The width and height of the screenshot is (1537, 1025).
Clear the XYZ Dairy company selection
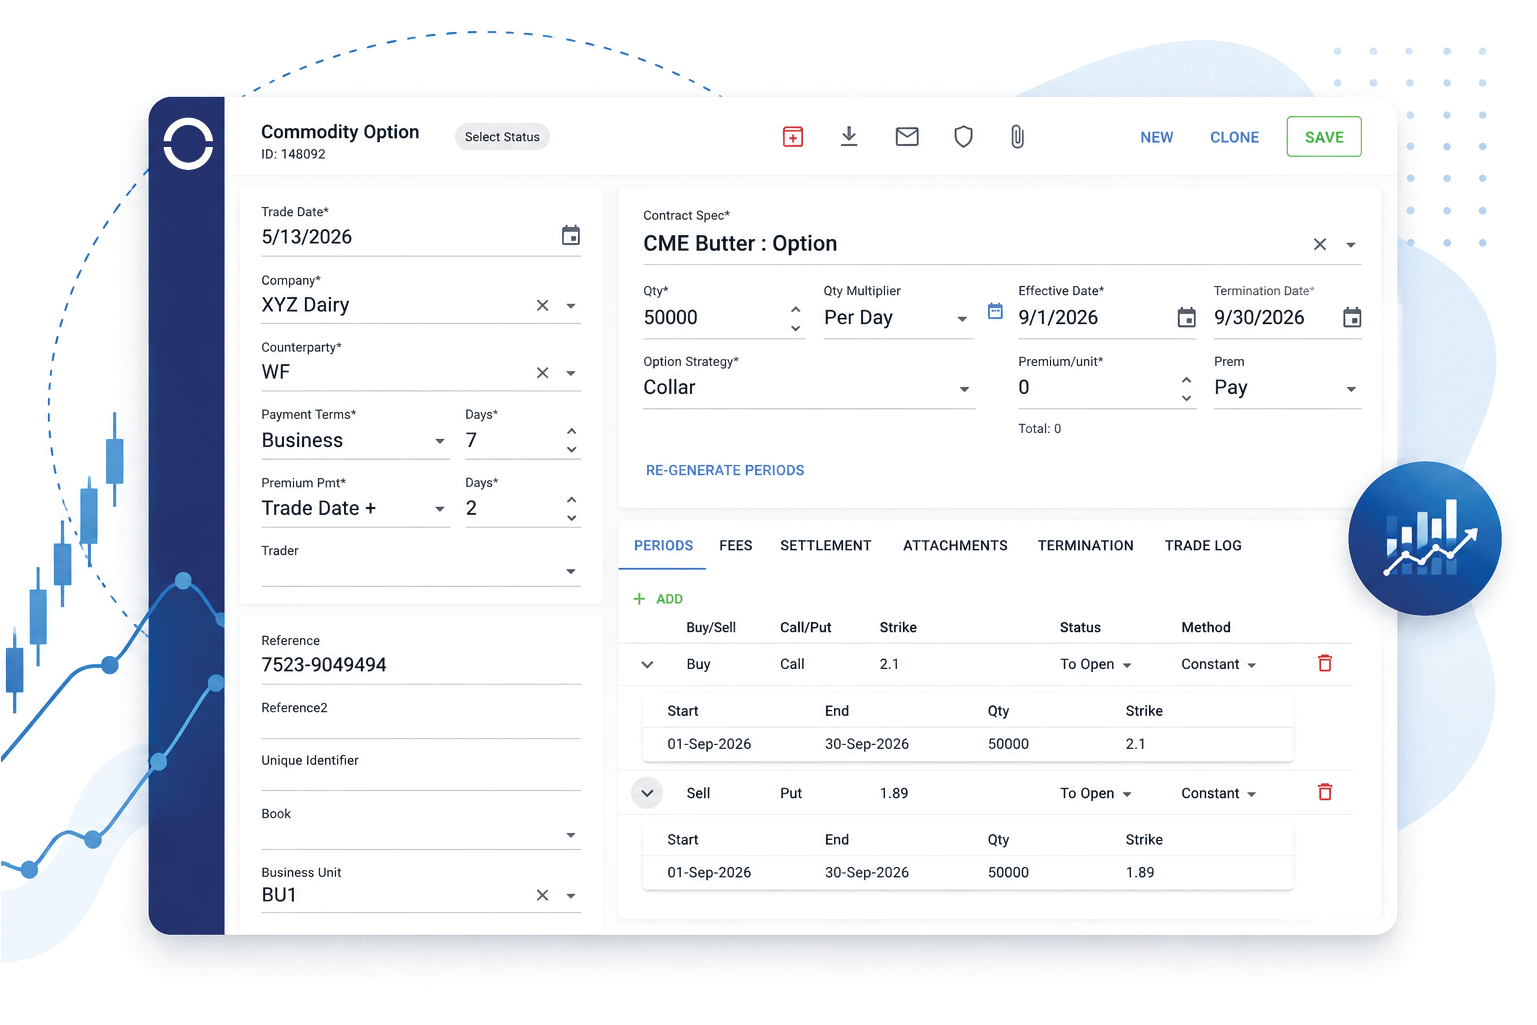pos(542,305)
